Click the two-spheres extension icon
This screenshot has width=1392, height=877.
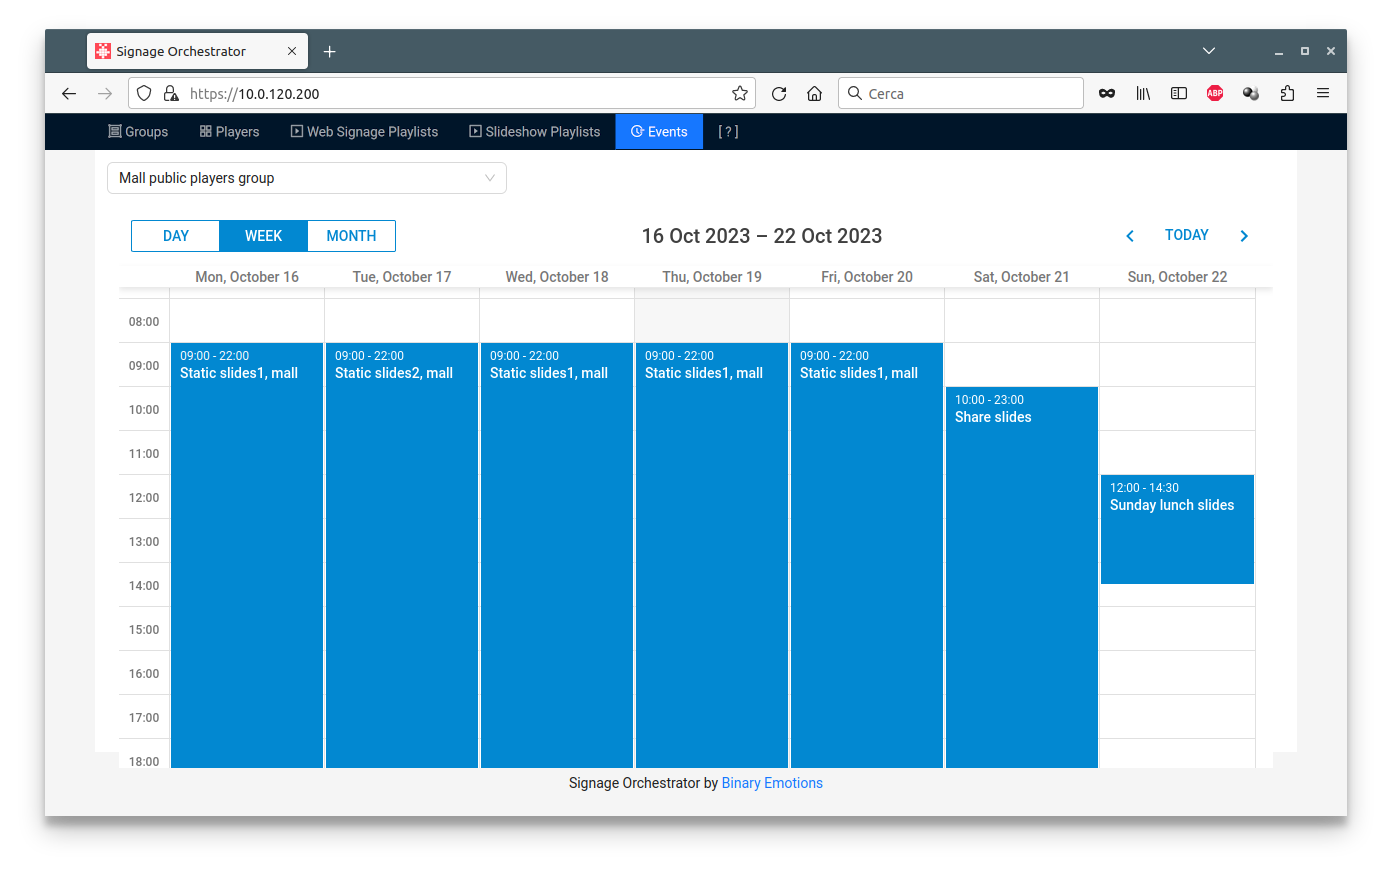1251,93
